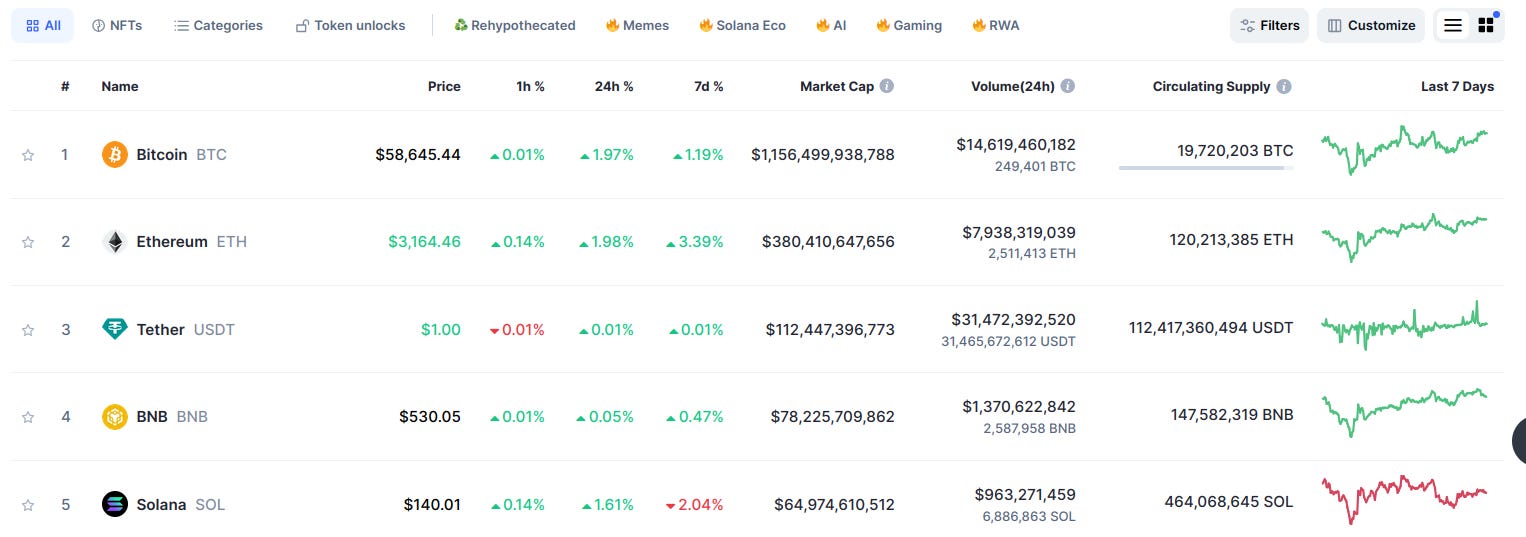
Task: Open the Filters panel
Action: point(1269,25)
